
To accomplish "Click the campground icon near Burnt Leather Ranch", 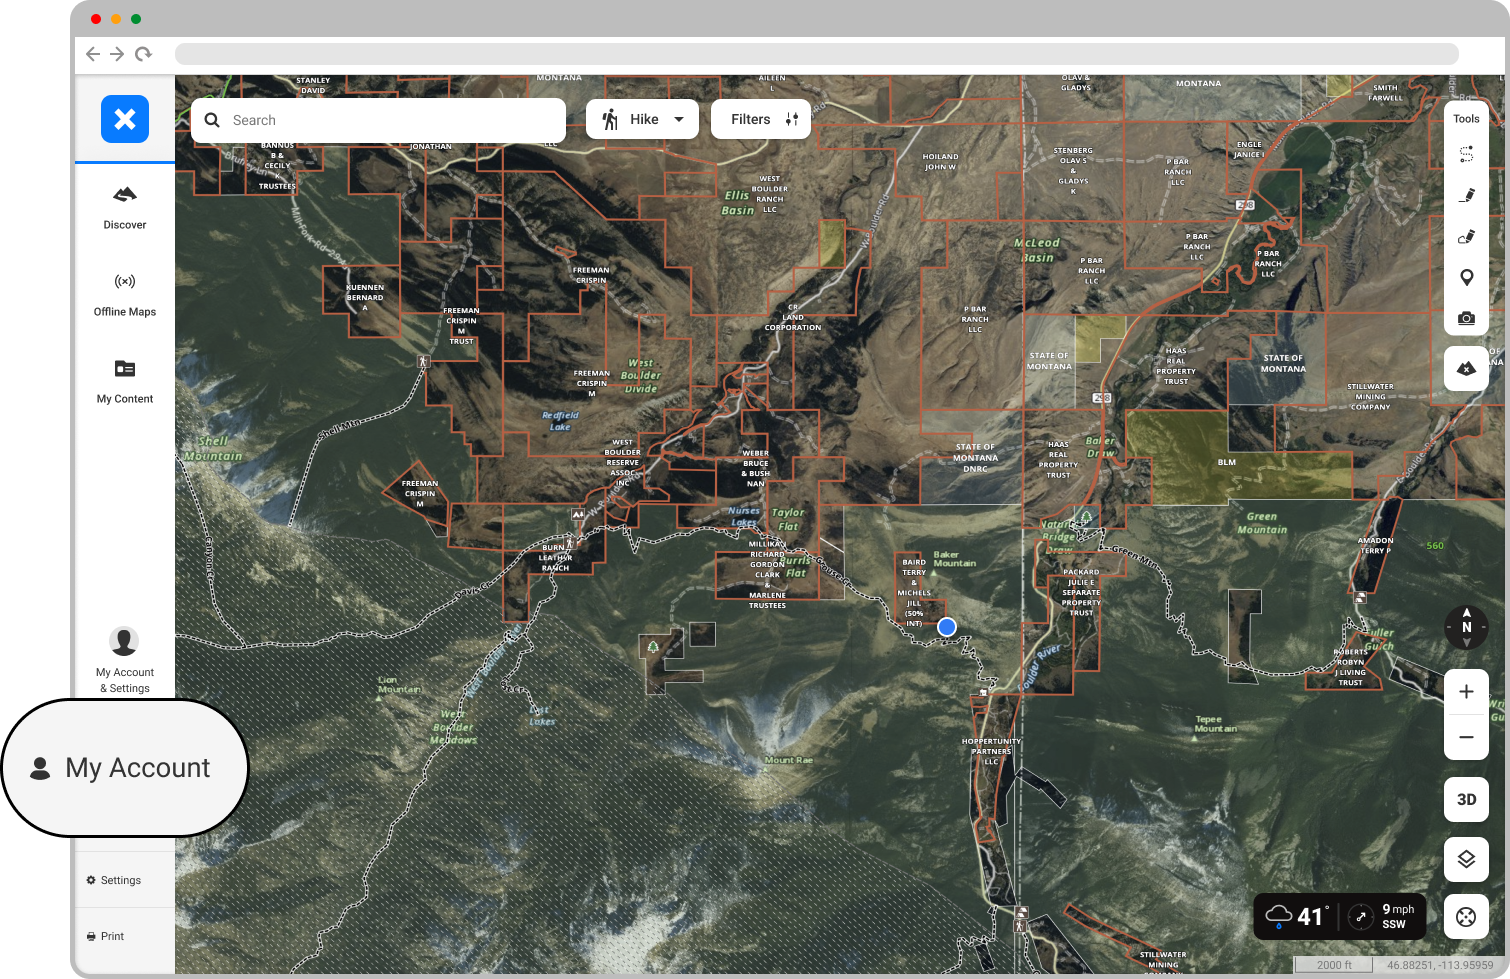I will (577, 514).
